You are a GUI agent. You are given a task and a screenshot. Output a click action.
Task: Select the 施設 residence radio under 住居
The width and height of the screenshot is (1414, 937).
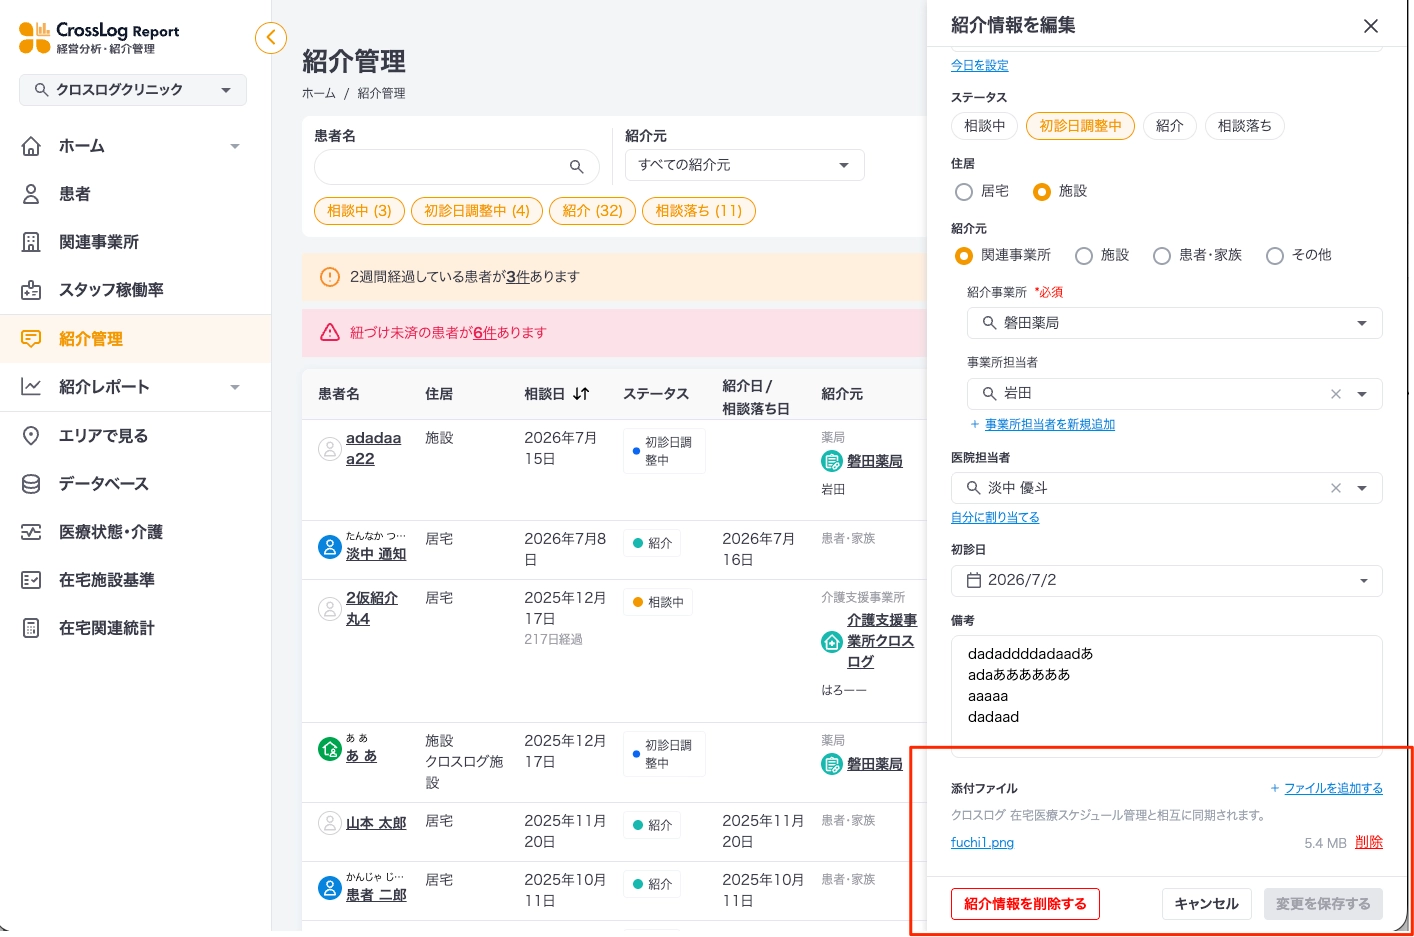pos(1042,191)
